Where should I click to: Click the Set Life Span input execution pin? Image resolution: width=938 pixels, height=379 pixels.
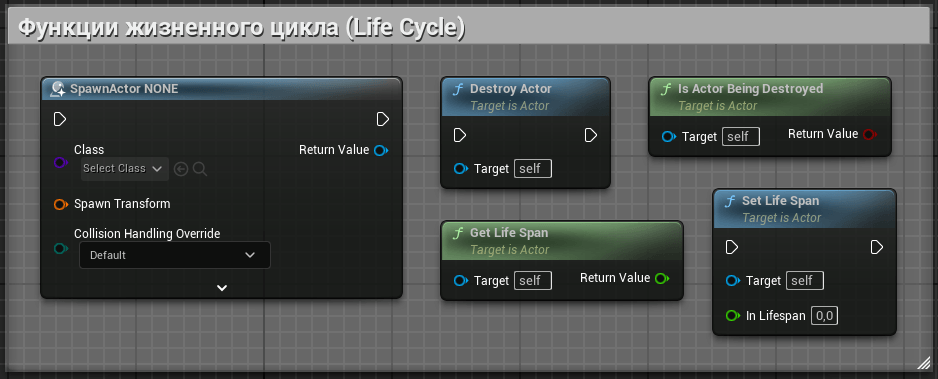click(732, 247)
